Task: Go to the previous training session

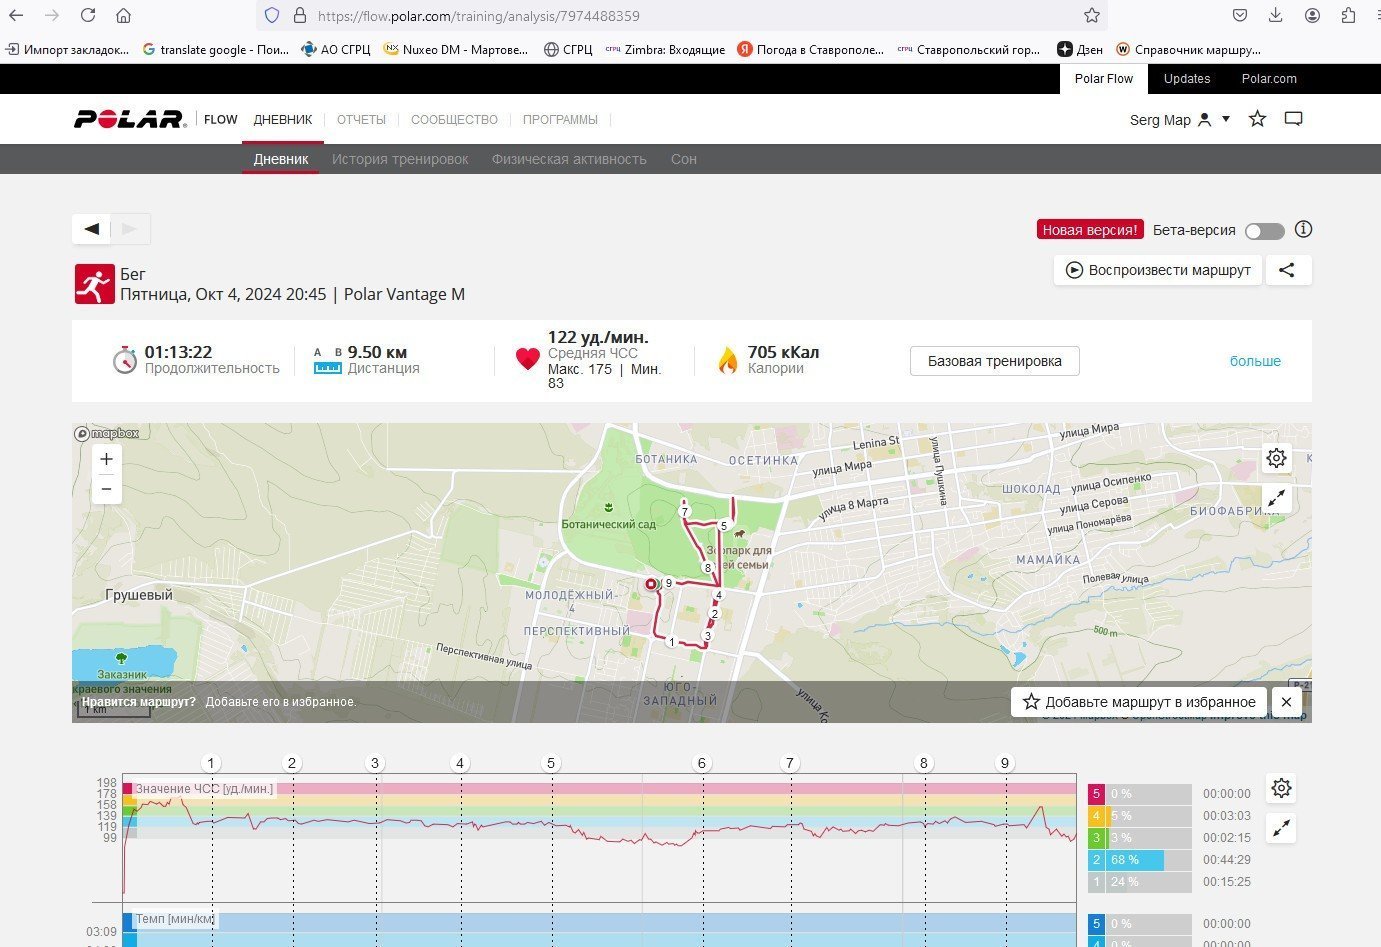Action: pyautogui.click(x=91, y=229)
